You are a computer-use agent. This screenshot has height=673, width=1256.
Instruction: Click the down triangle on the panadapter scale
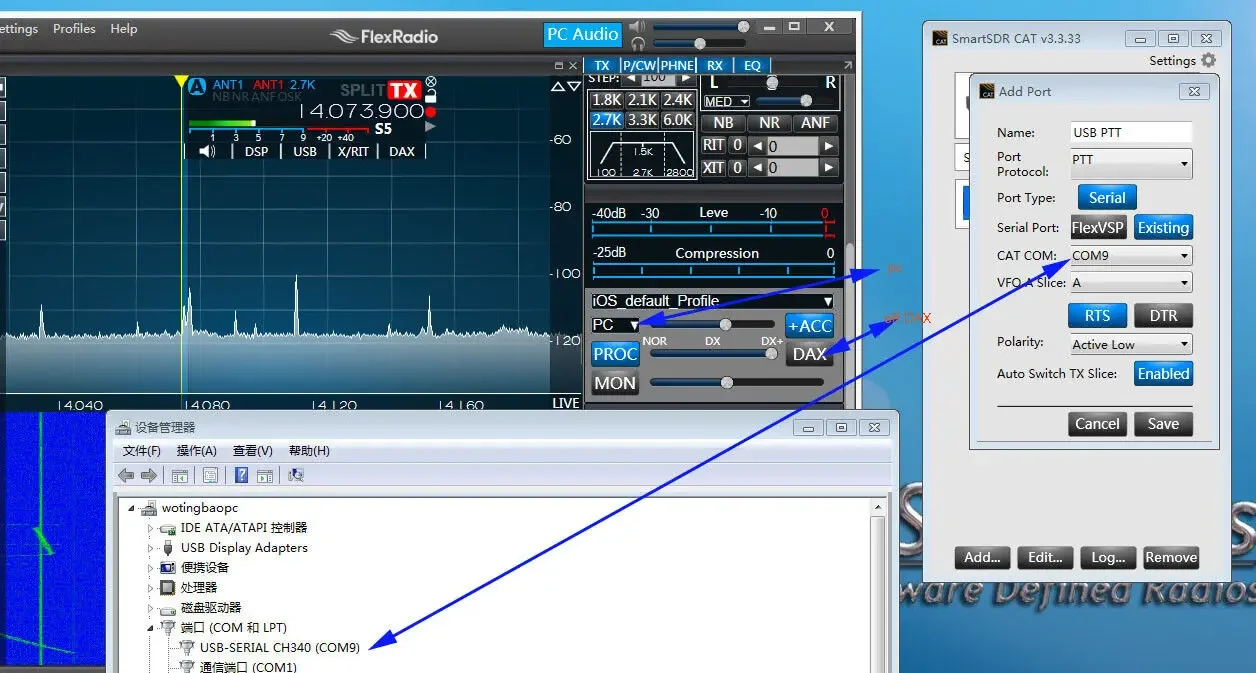click(573, 87)
